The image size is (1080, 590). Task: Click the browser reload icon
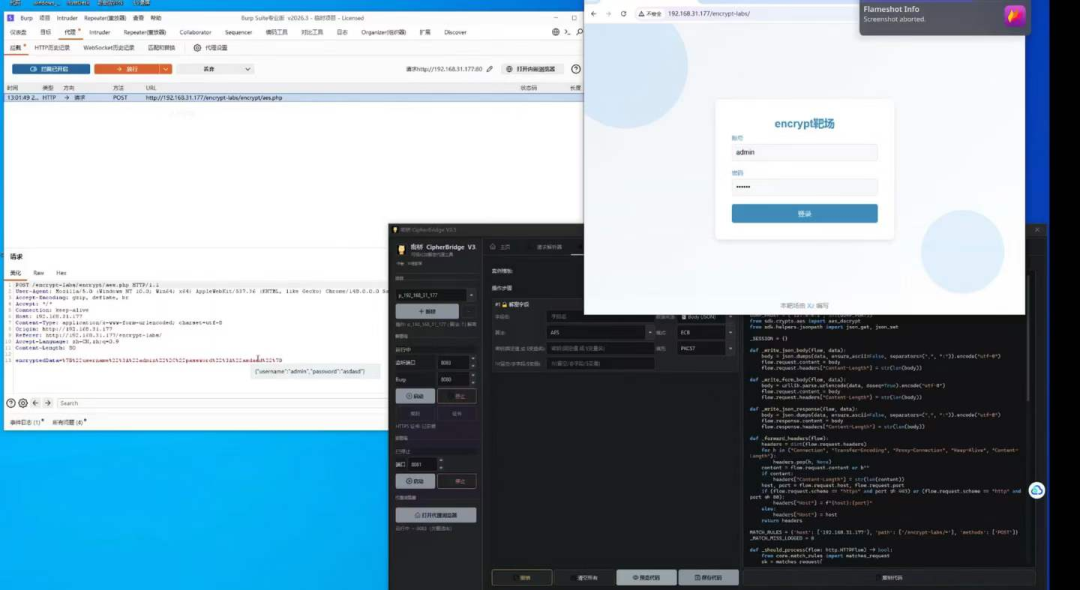point(623,14)
